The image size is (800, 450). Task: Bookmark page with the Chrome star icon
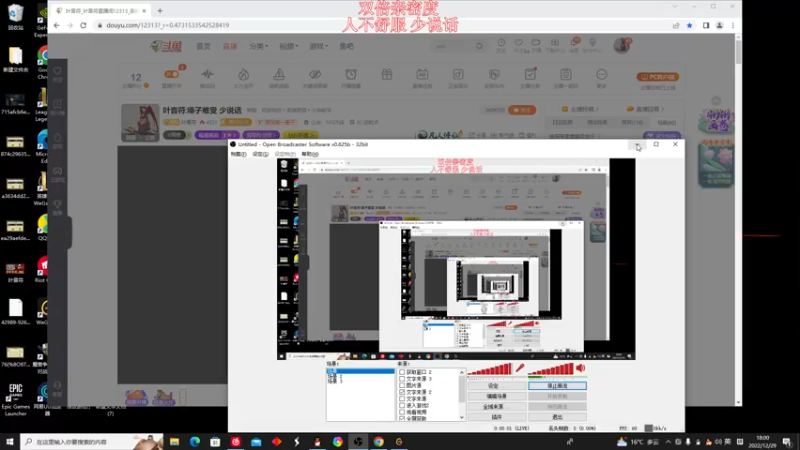690,25
